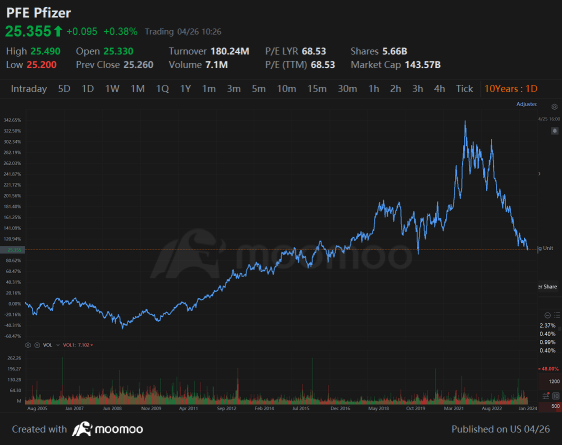This screenshot has width=562, height=445.
Task: Open settings for the VOL indicator
Action: tap(28, 345)
